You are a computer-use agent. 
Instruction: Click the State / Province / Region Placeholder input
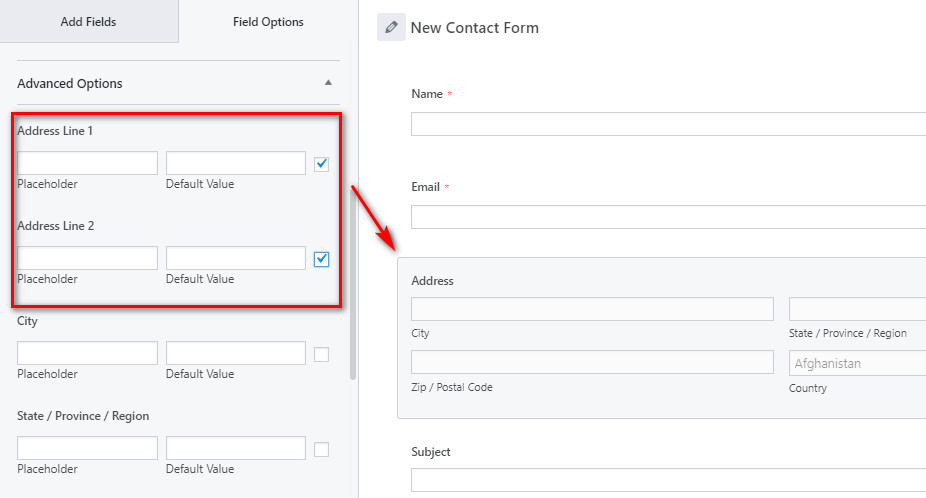coord(87,448)
